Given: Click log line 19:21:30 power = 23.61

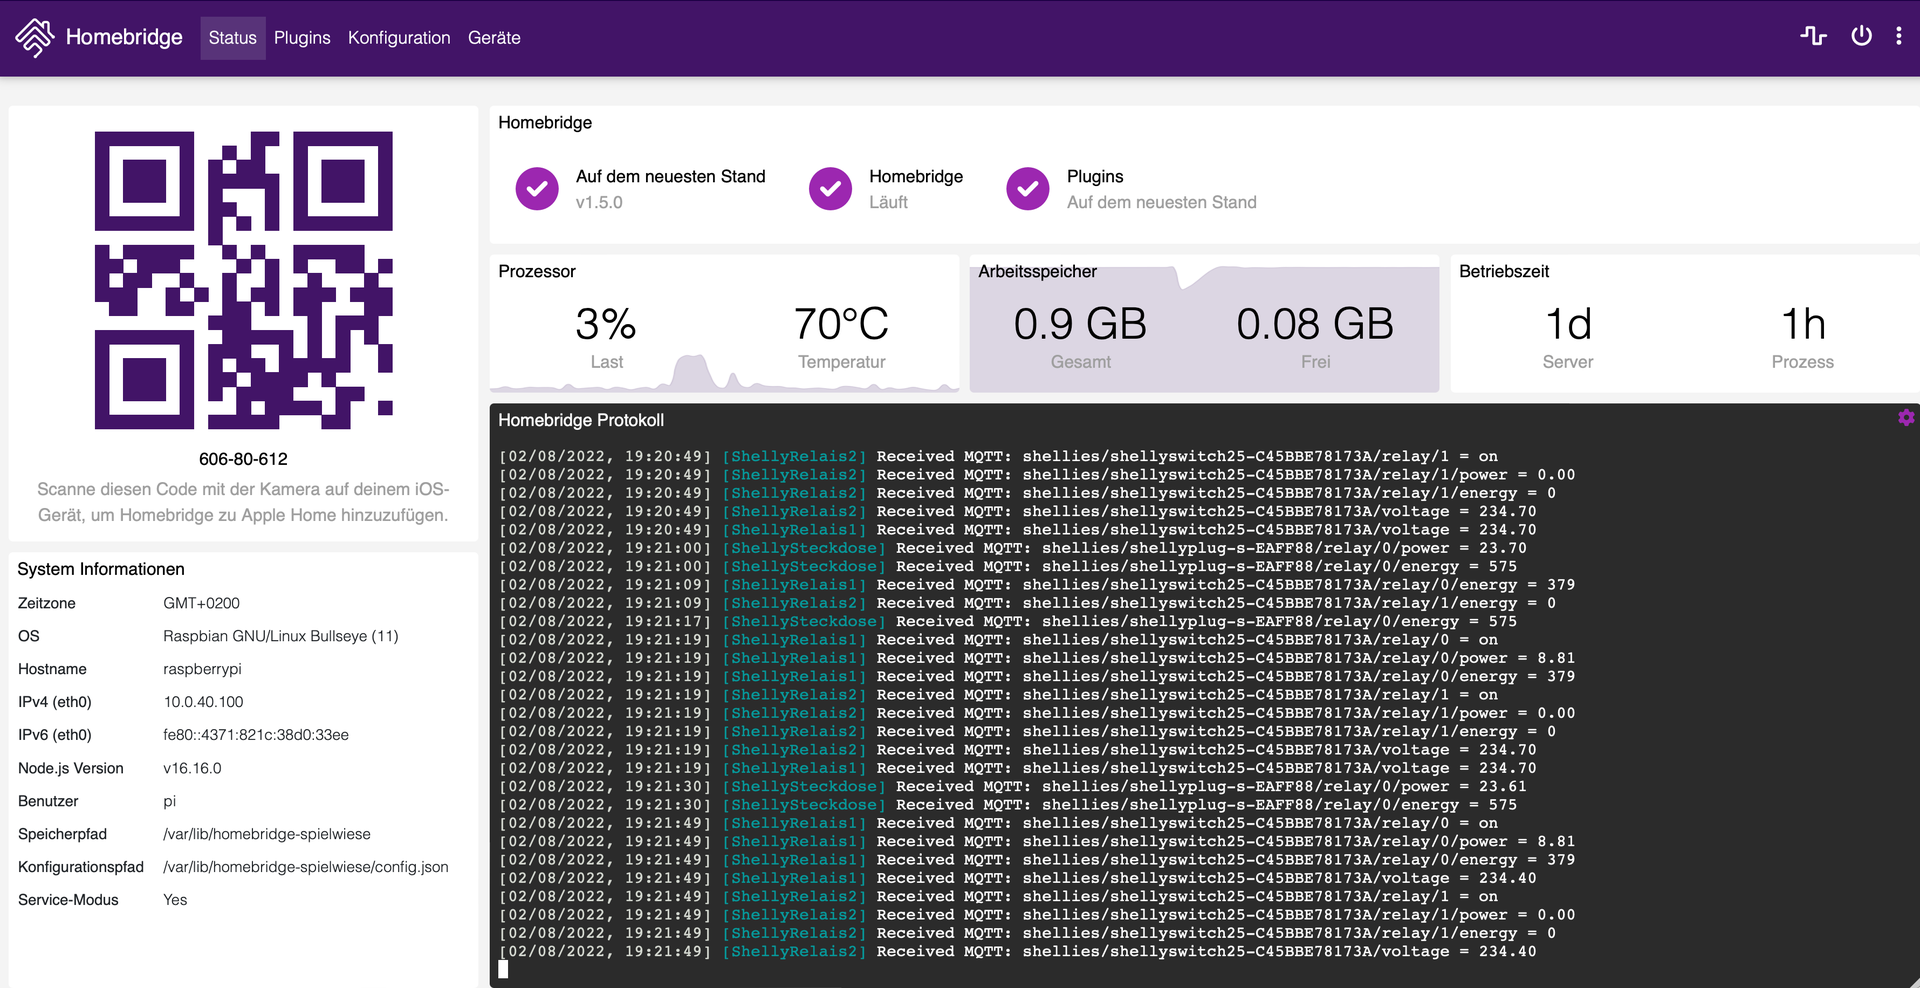Looking at the screenshot, I should point(1013,786).
